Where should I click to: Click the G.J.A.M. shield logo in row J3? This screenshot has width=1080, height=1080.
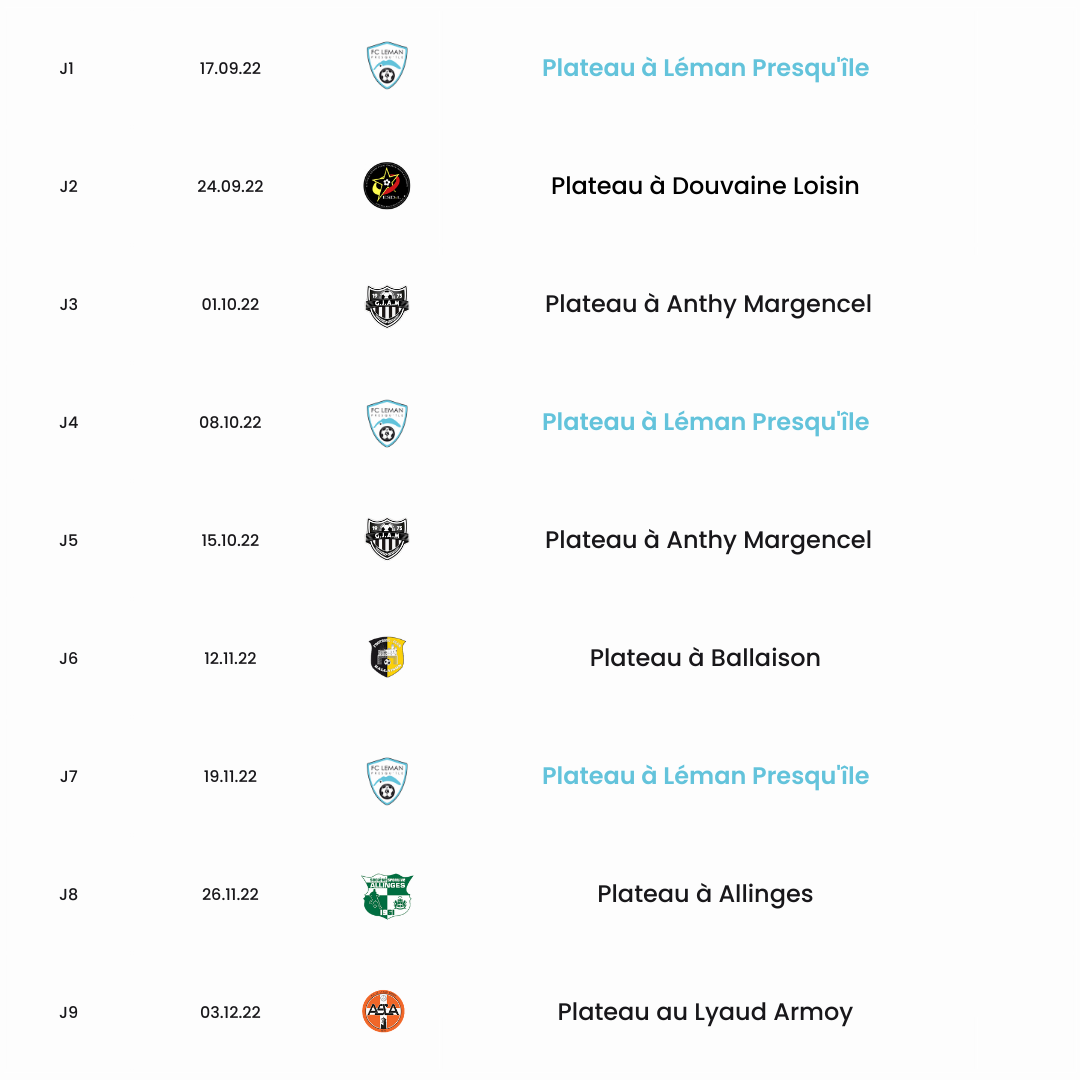(386, 306)
